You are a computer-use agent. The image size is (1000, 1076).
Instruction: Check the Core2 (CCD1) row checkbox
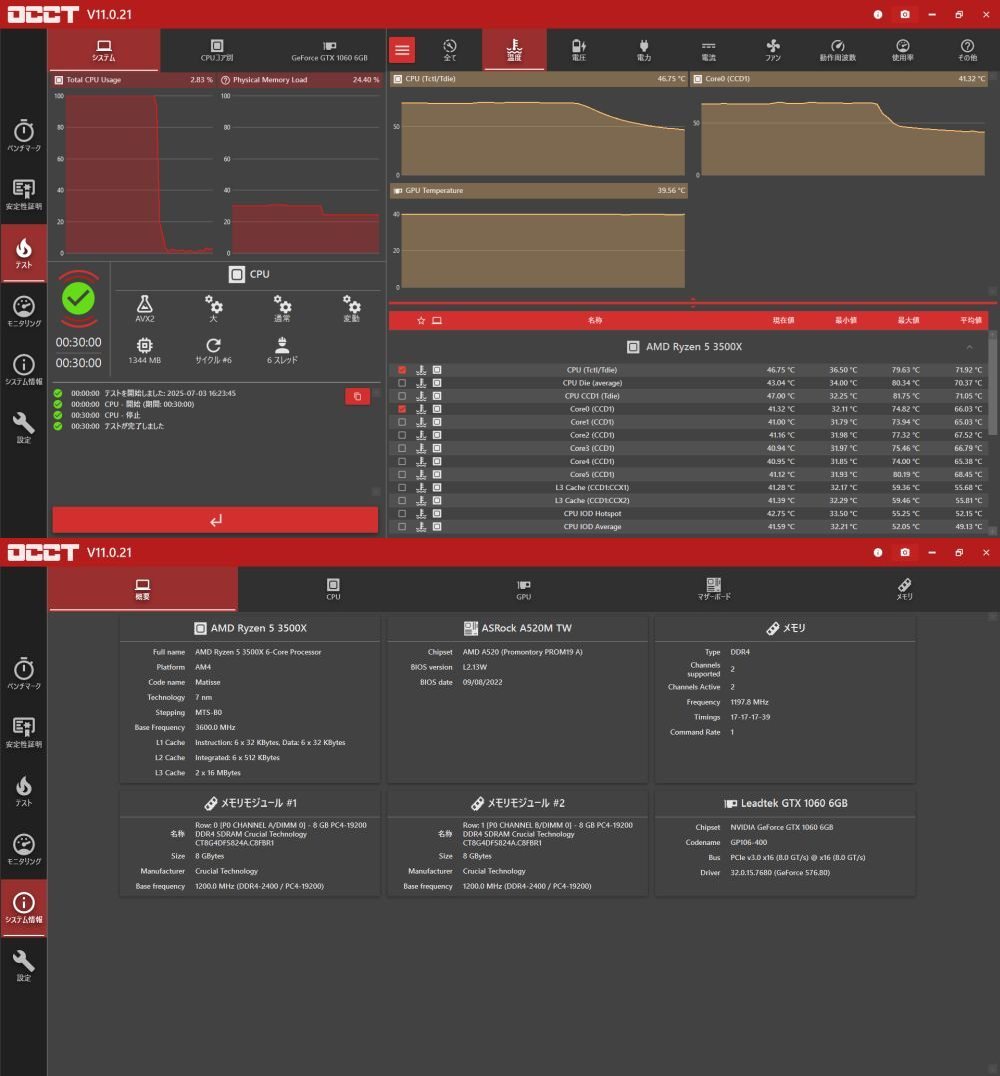402,435
